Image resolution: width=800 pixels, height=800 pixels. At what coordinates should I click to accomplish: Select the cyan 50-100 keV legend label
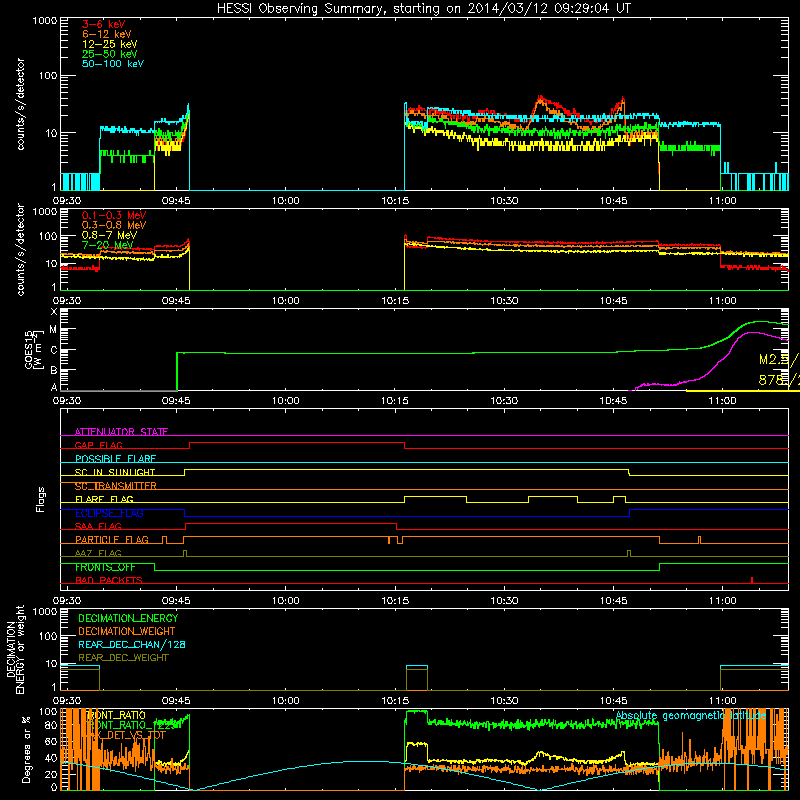click(113, 64)
